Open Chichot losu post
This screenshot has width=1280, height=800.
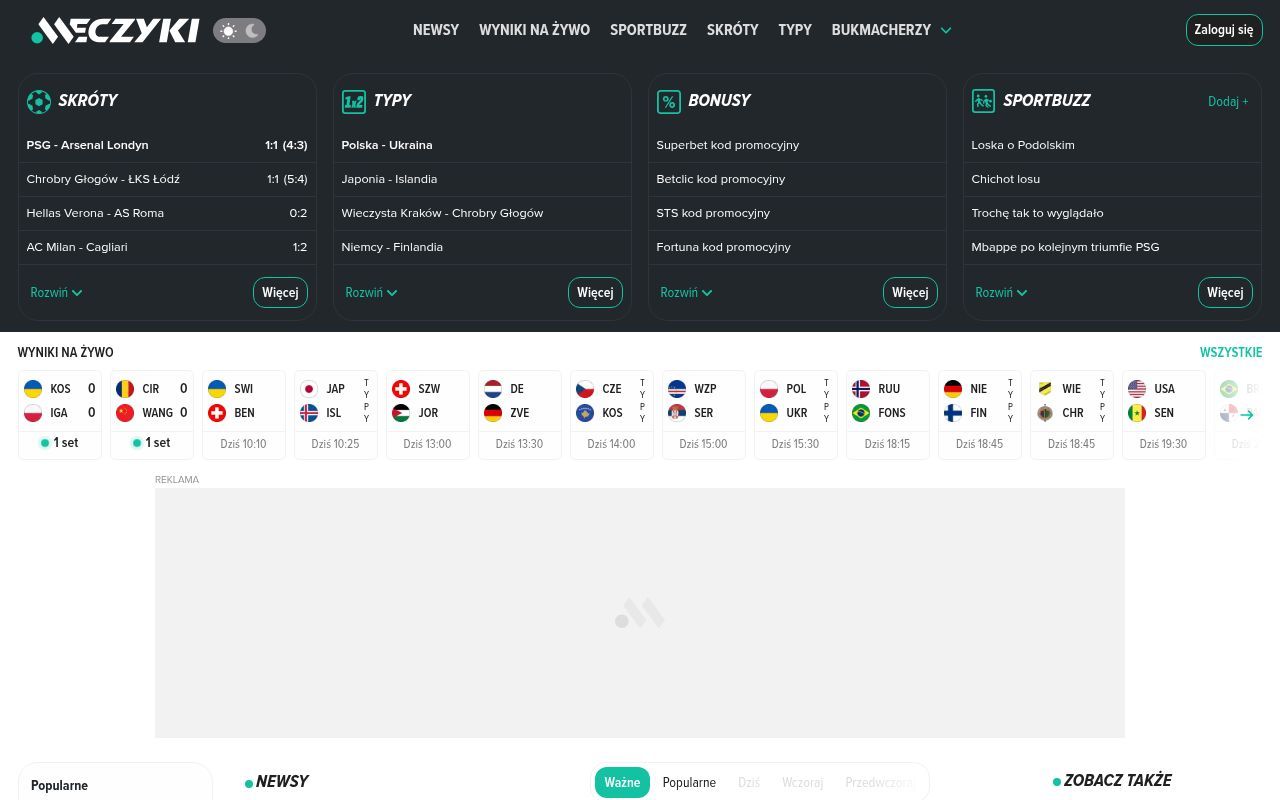click(1112, 179)
